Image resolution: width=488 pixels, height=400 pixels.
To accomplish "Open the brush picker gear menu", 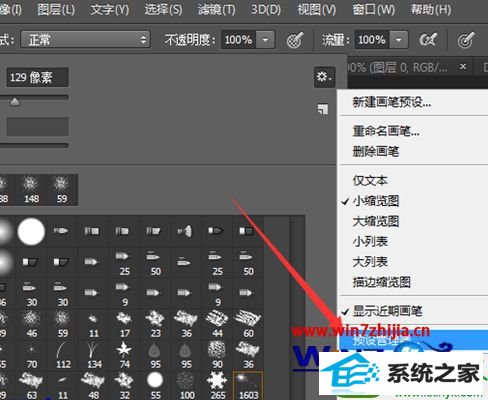I will [324, 77].
